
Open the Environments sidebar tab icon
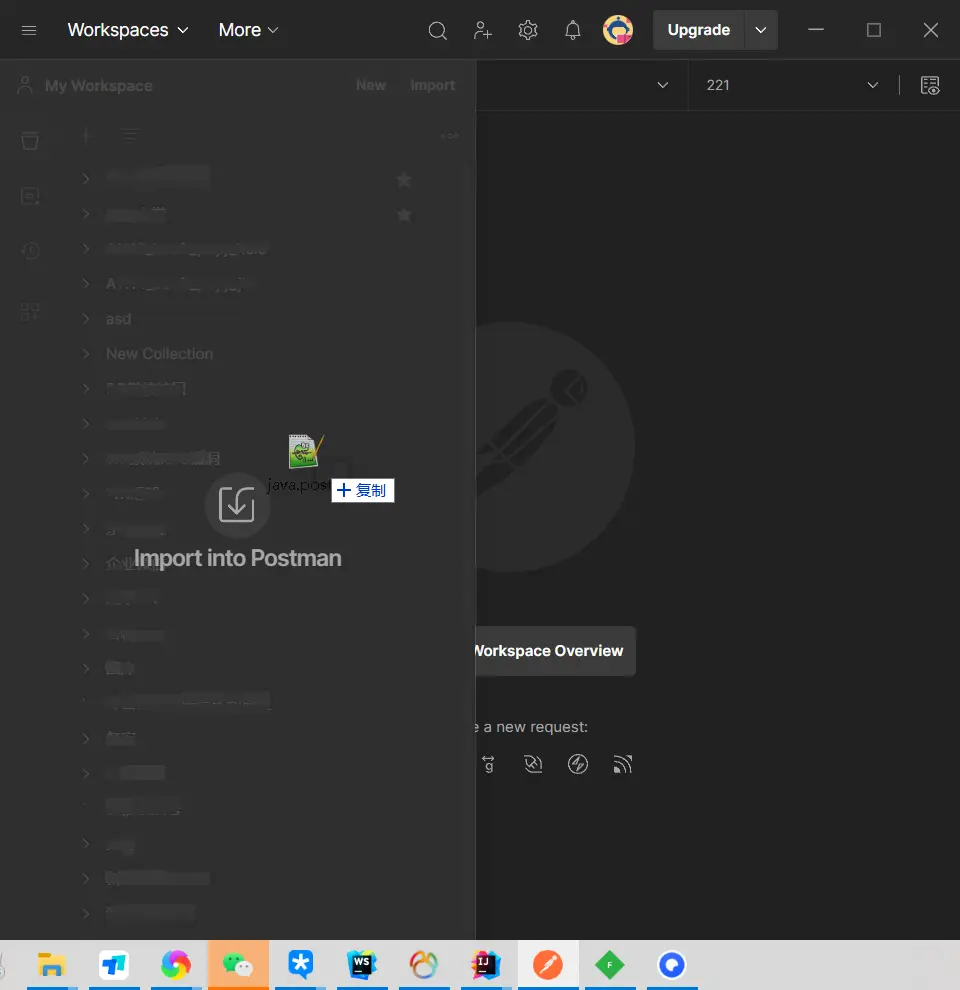(x=30, y=196)
